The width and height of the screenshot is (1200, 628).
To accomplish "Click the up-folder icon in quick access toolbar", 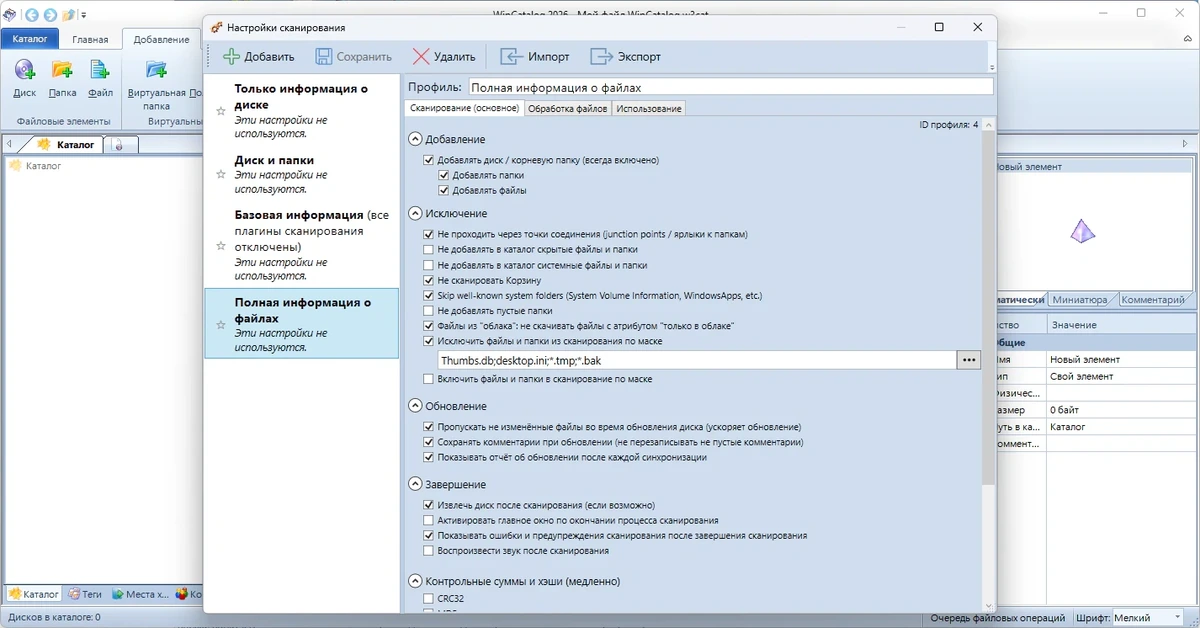I will click(x=68, y=15).
